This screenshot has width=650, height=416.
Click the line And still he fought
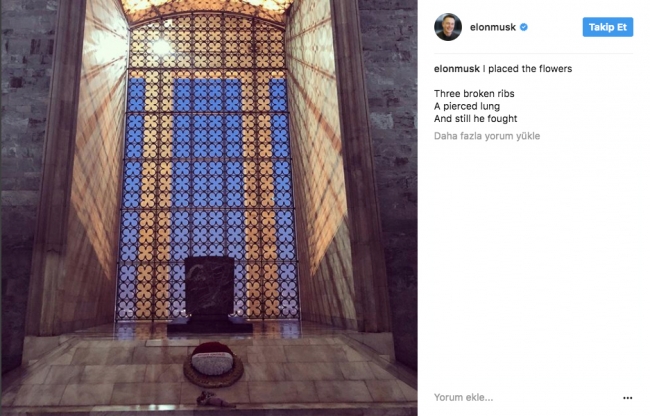click(x=475, y=119)
